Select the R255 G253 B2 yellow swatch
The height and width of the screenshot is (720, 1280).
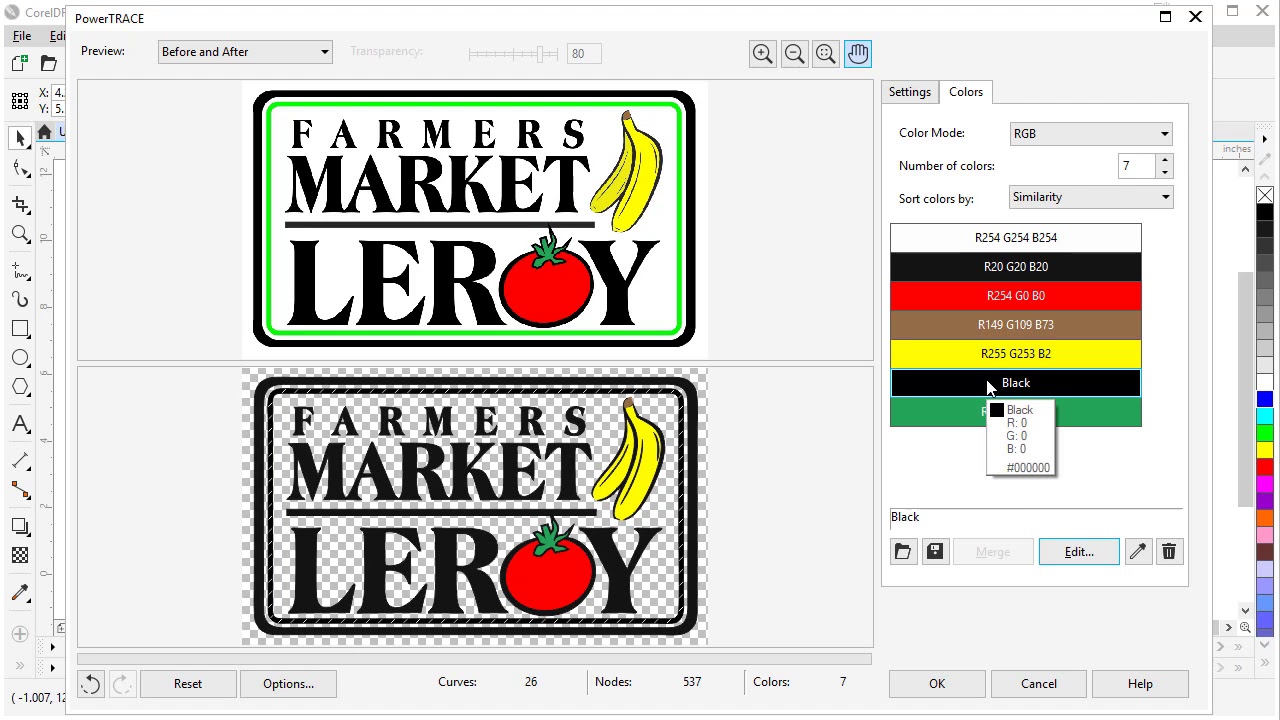(x=1016, y=354)
